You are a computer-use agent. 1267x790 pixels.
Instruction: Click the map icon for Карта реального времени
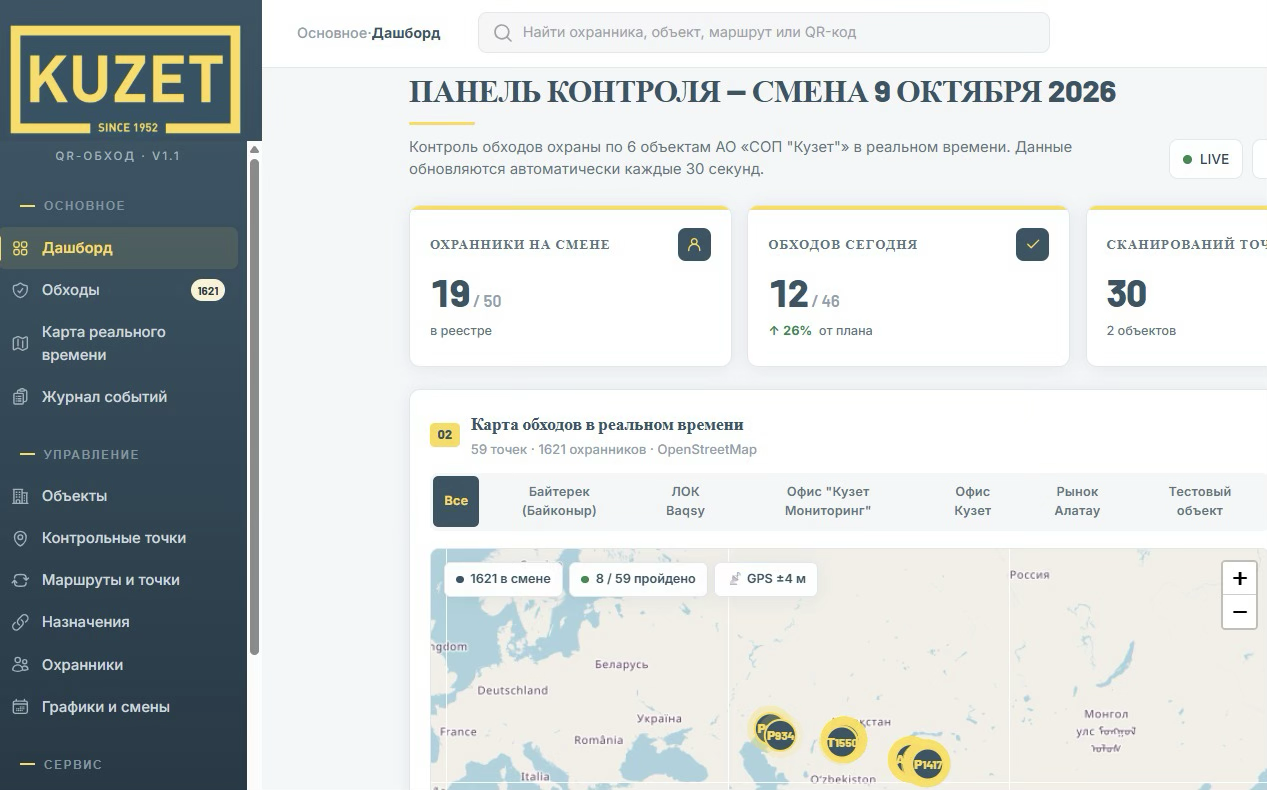click(20, 344)
